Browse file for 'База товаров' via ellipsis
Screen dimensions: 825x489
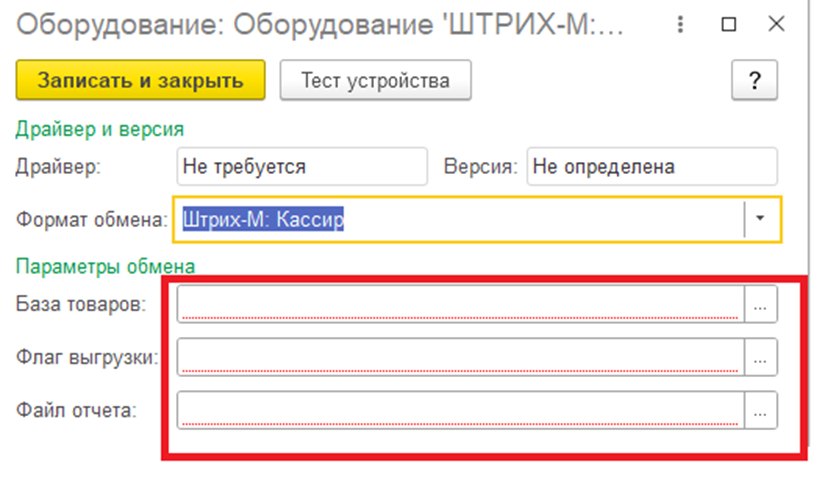click(x=760, y=304)
